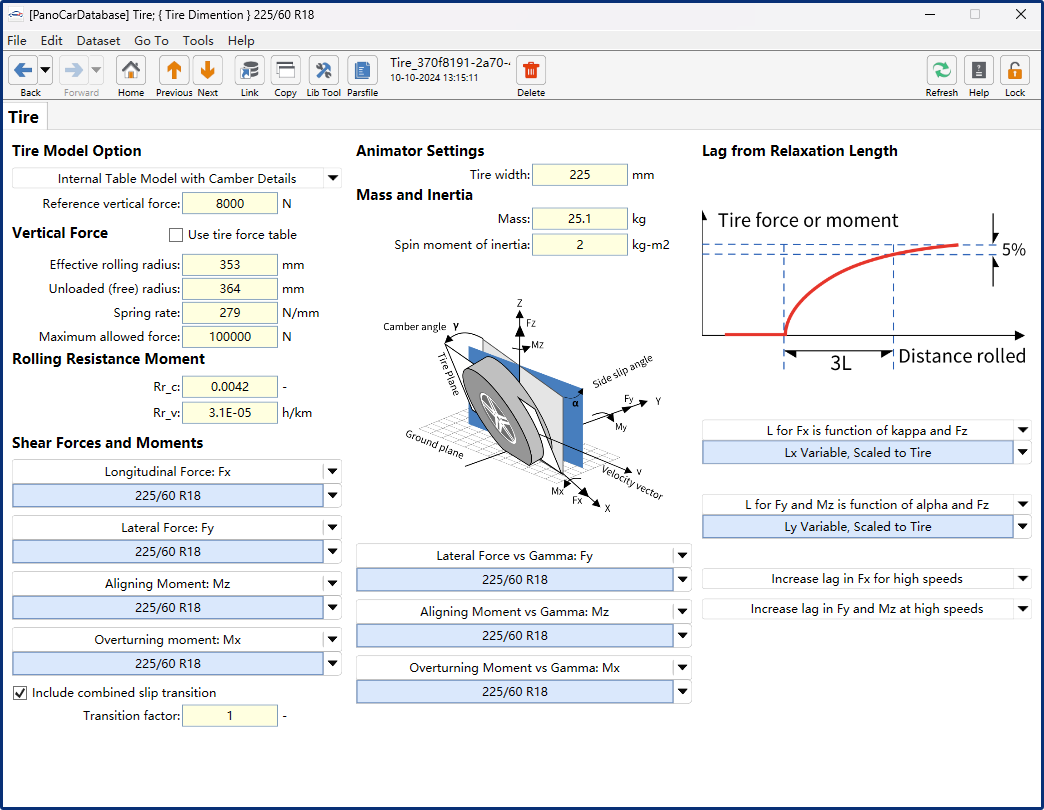
Task: Open the Go To menu
Action: (x=151, y=41)
